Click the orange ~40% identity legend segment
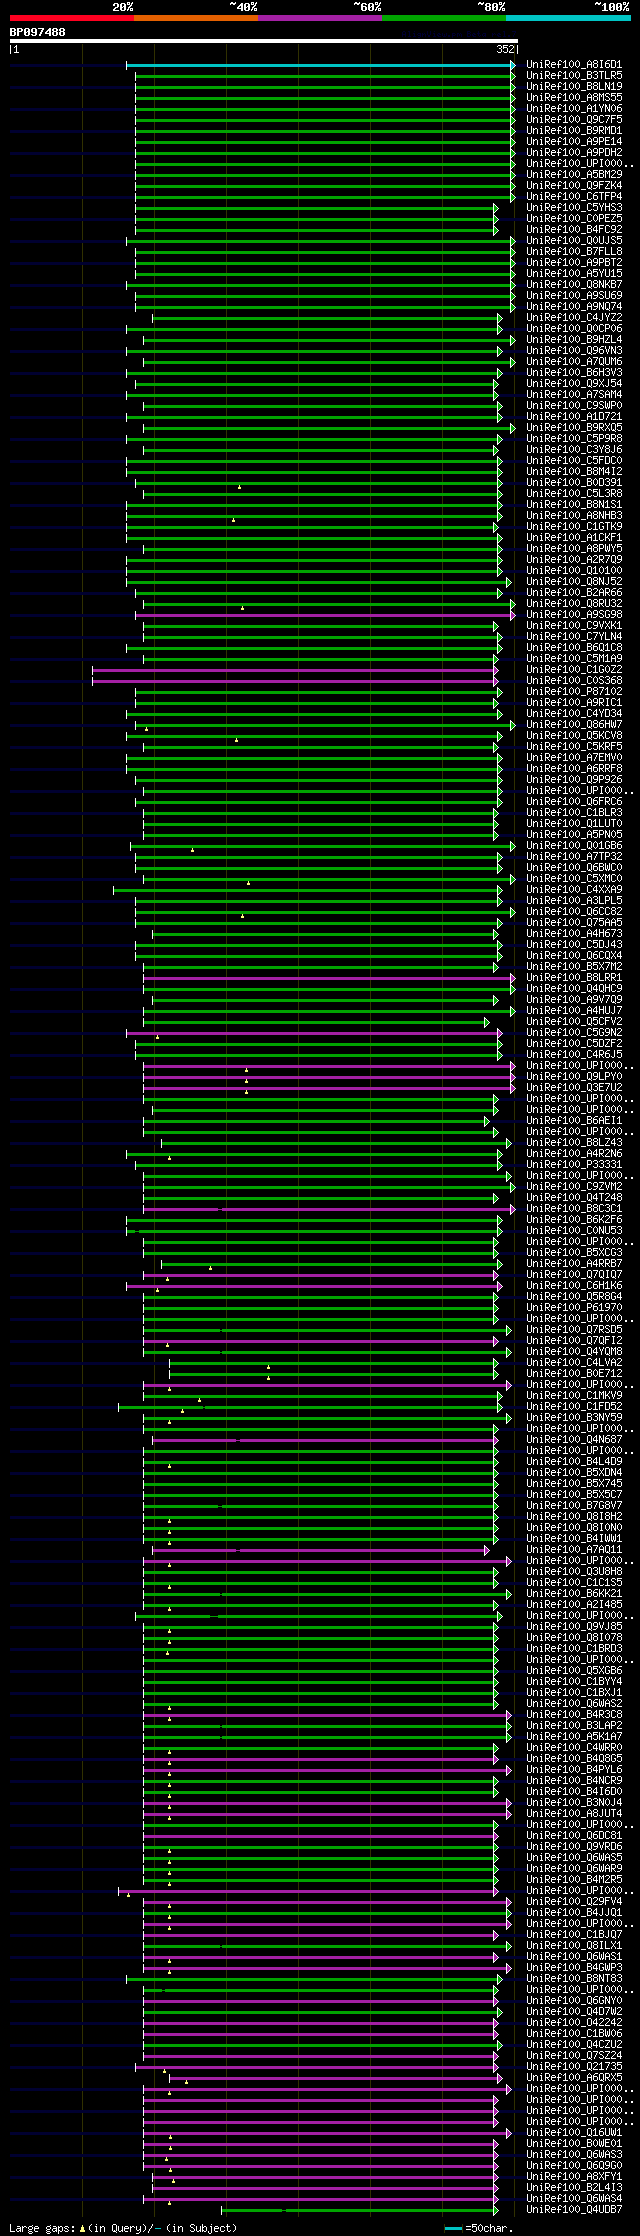The image size is (640, 2236). coord(195,18)
